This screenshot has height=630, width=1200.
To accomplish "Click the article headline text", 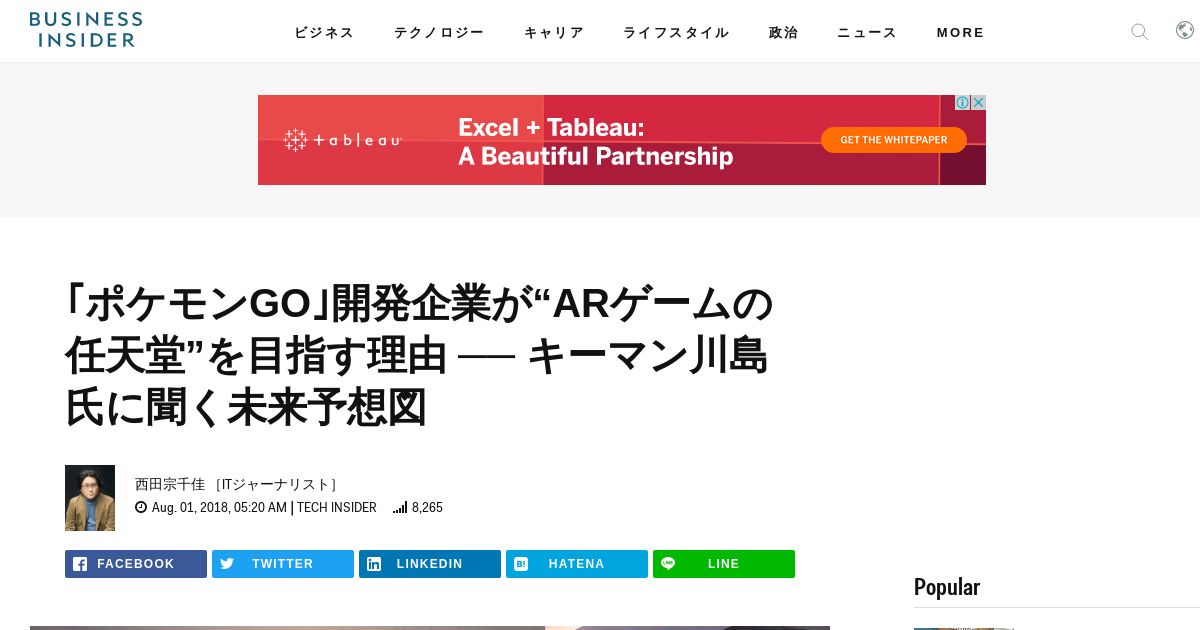I will tap(419, 355).
